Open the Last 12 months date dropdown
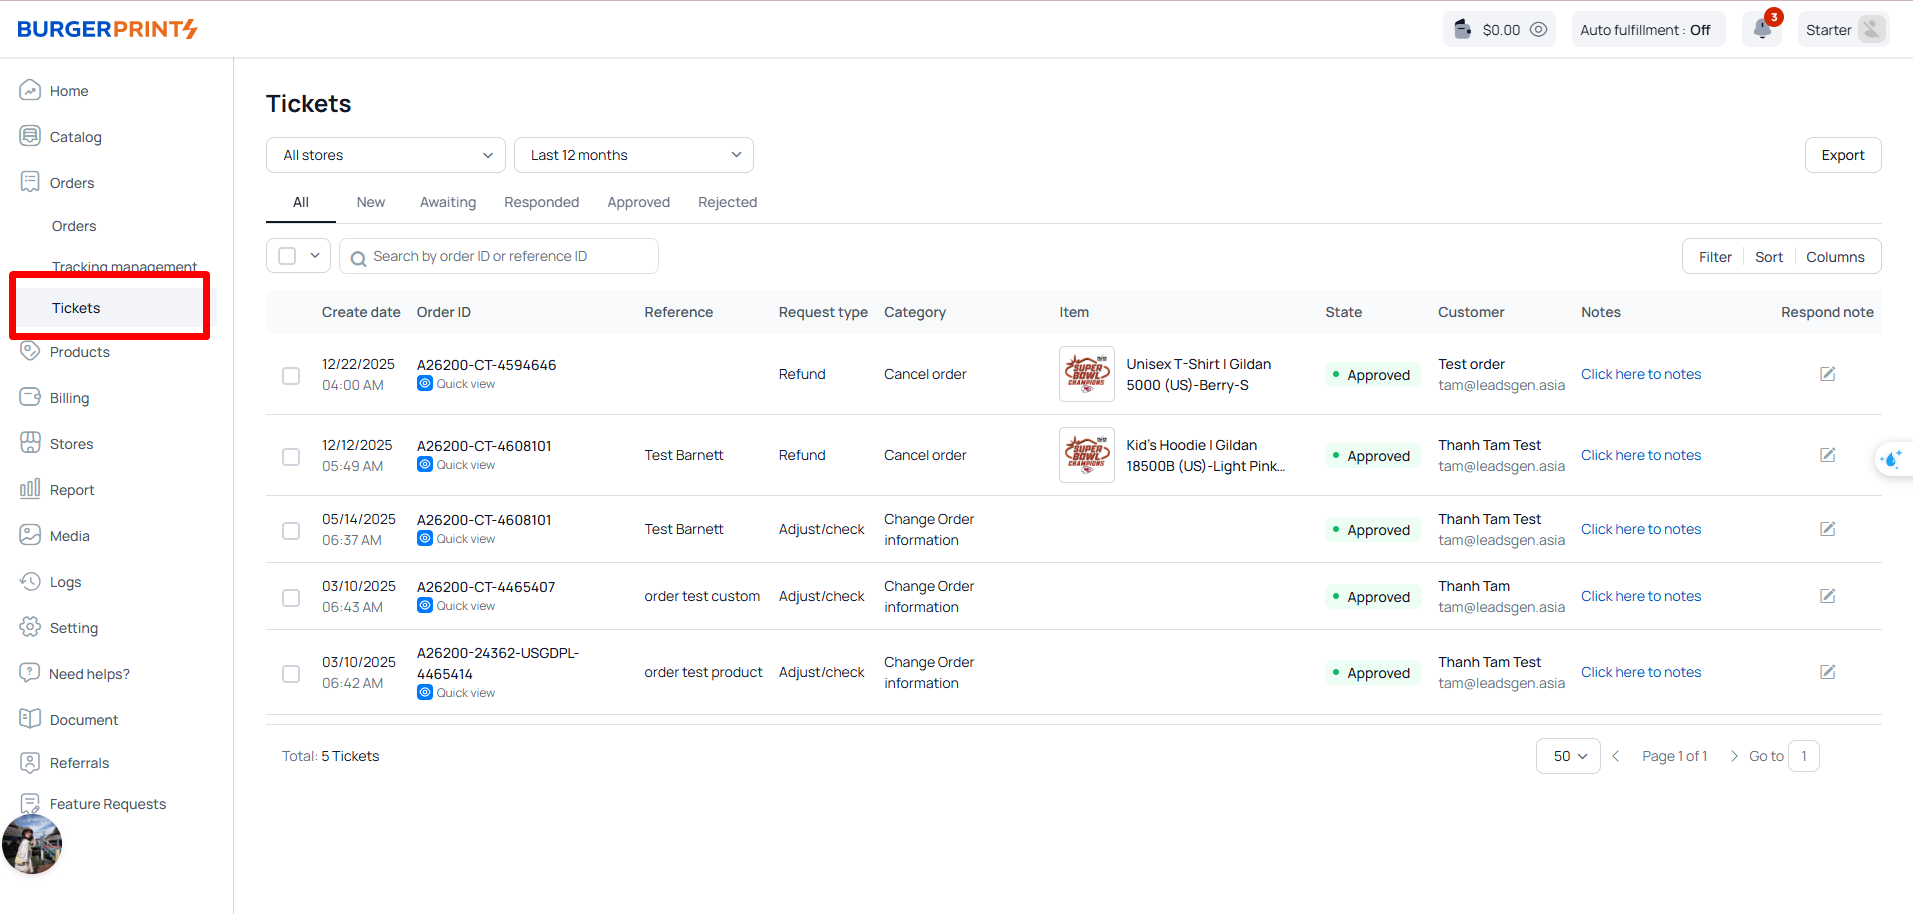The height and width of the screenshot is (914, 1913). [x=633, y=155]
